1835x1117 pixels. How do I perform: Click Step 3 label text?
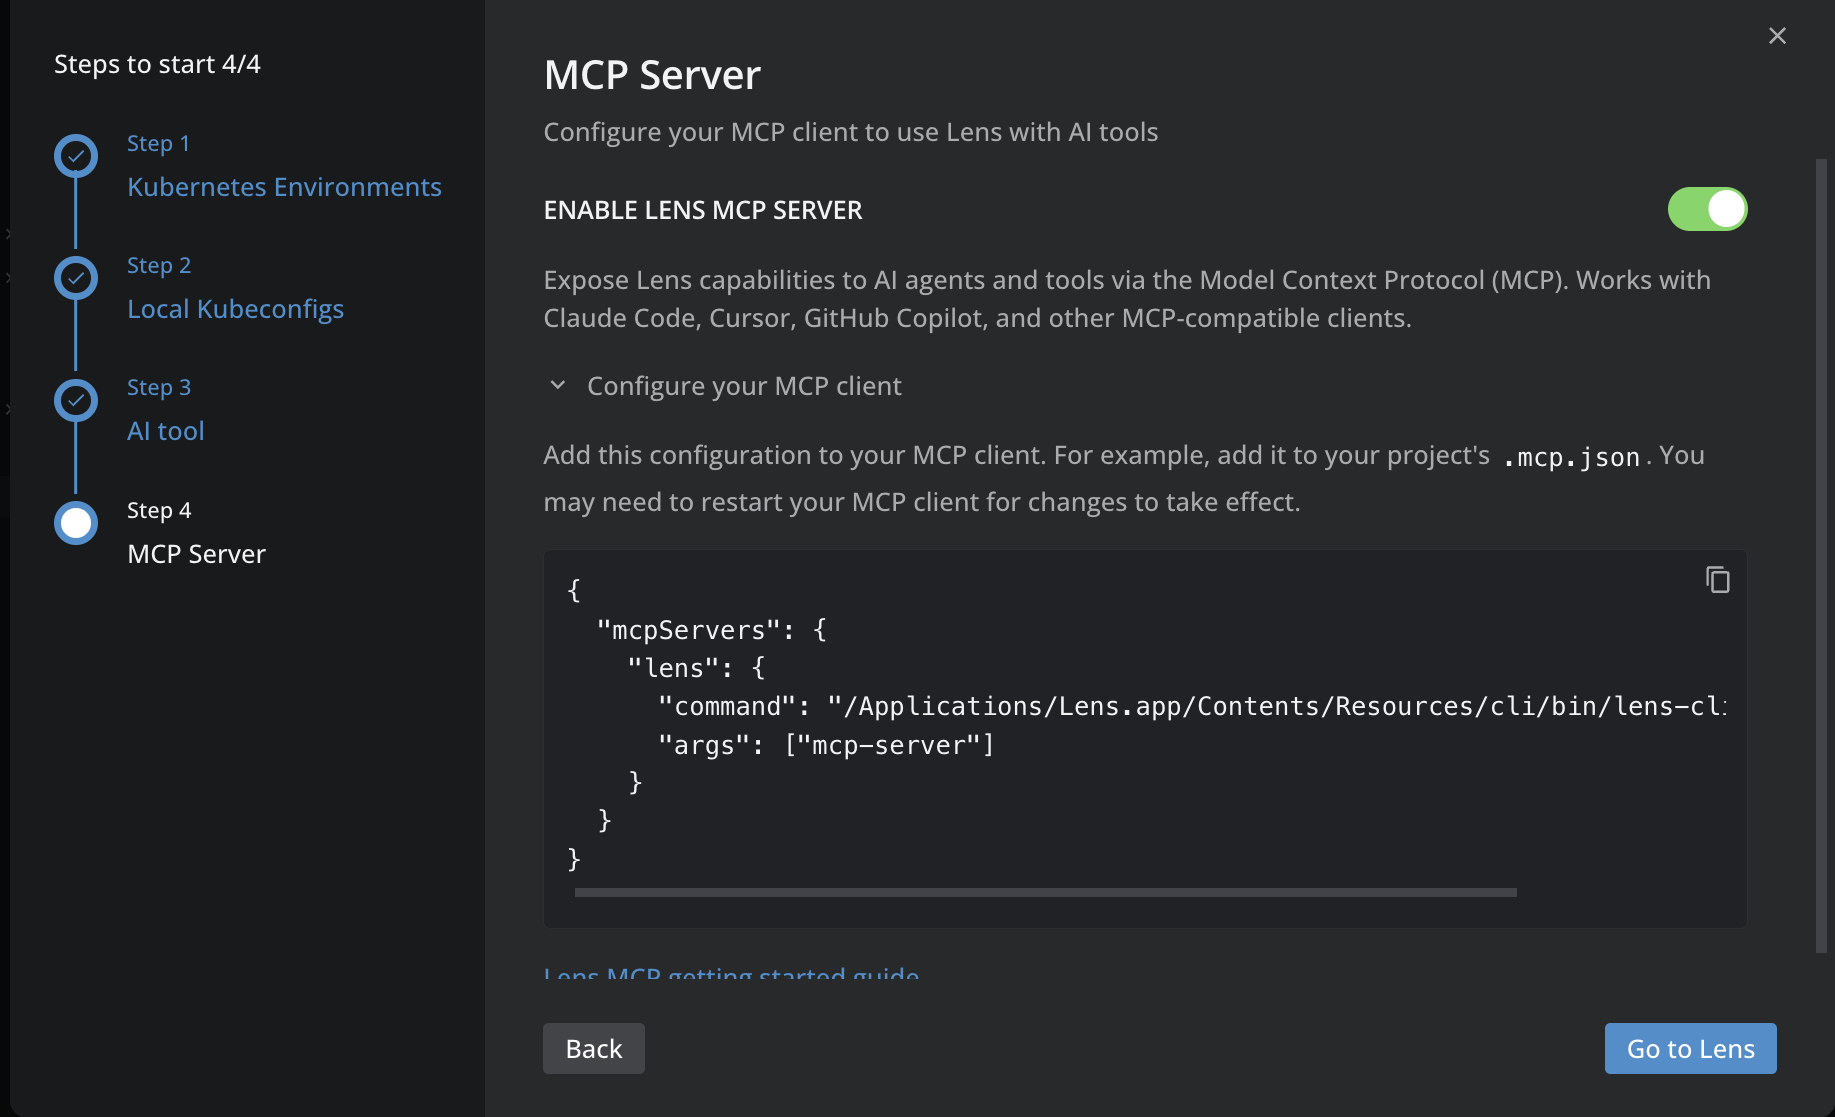point(159,387)
